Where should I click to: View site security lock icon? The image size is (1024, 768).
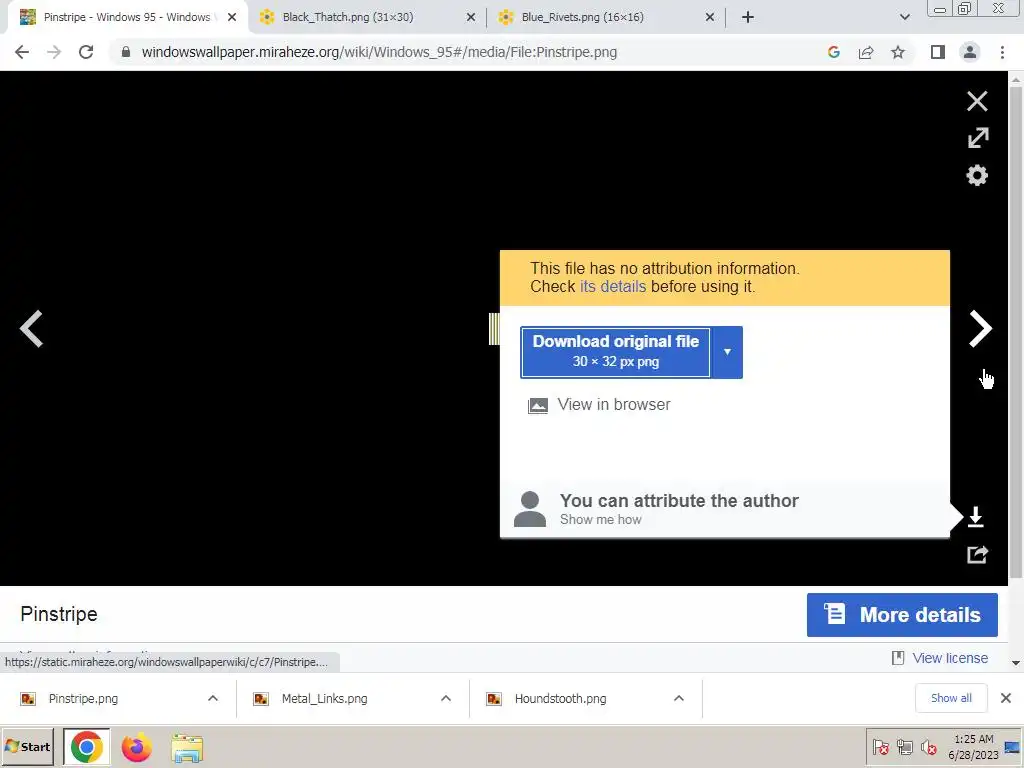(x=126, y=52)
